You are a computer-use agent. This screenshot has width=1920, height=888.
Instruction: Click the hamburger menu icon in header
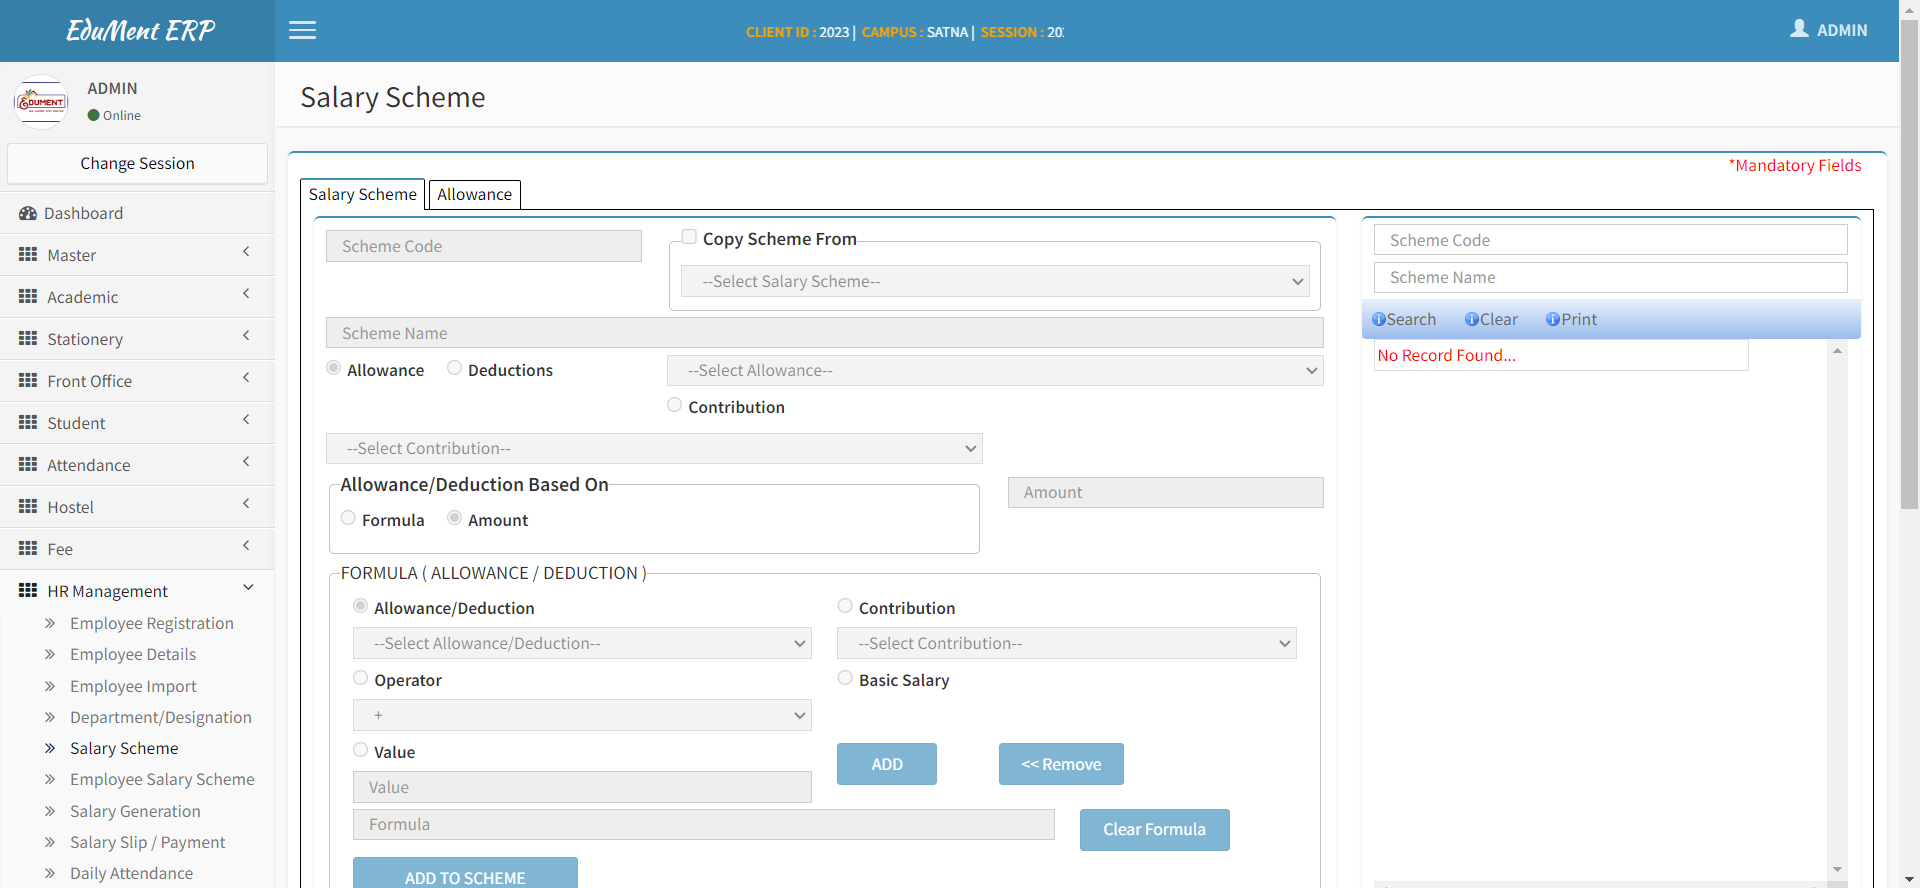302,30
